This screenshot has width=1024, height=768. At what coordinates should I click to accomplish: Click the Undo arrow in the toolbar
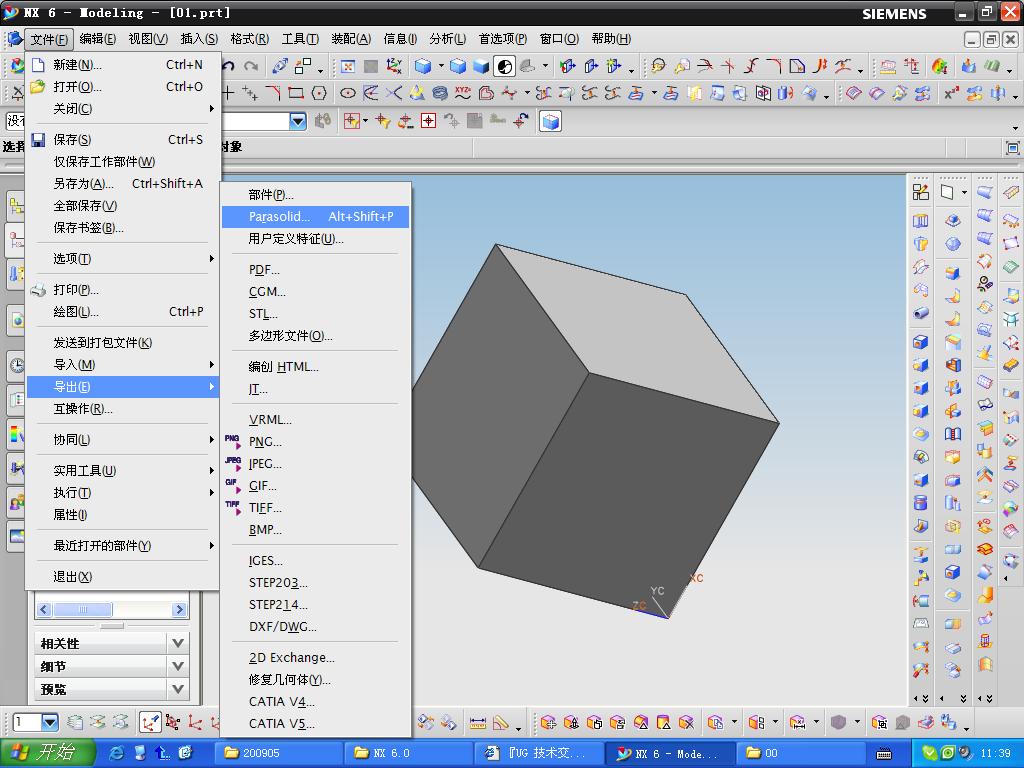pos(229,67)
